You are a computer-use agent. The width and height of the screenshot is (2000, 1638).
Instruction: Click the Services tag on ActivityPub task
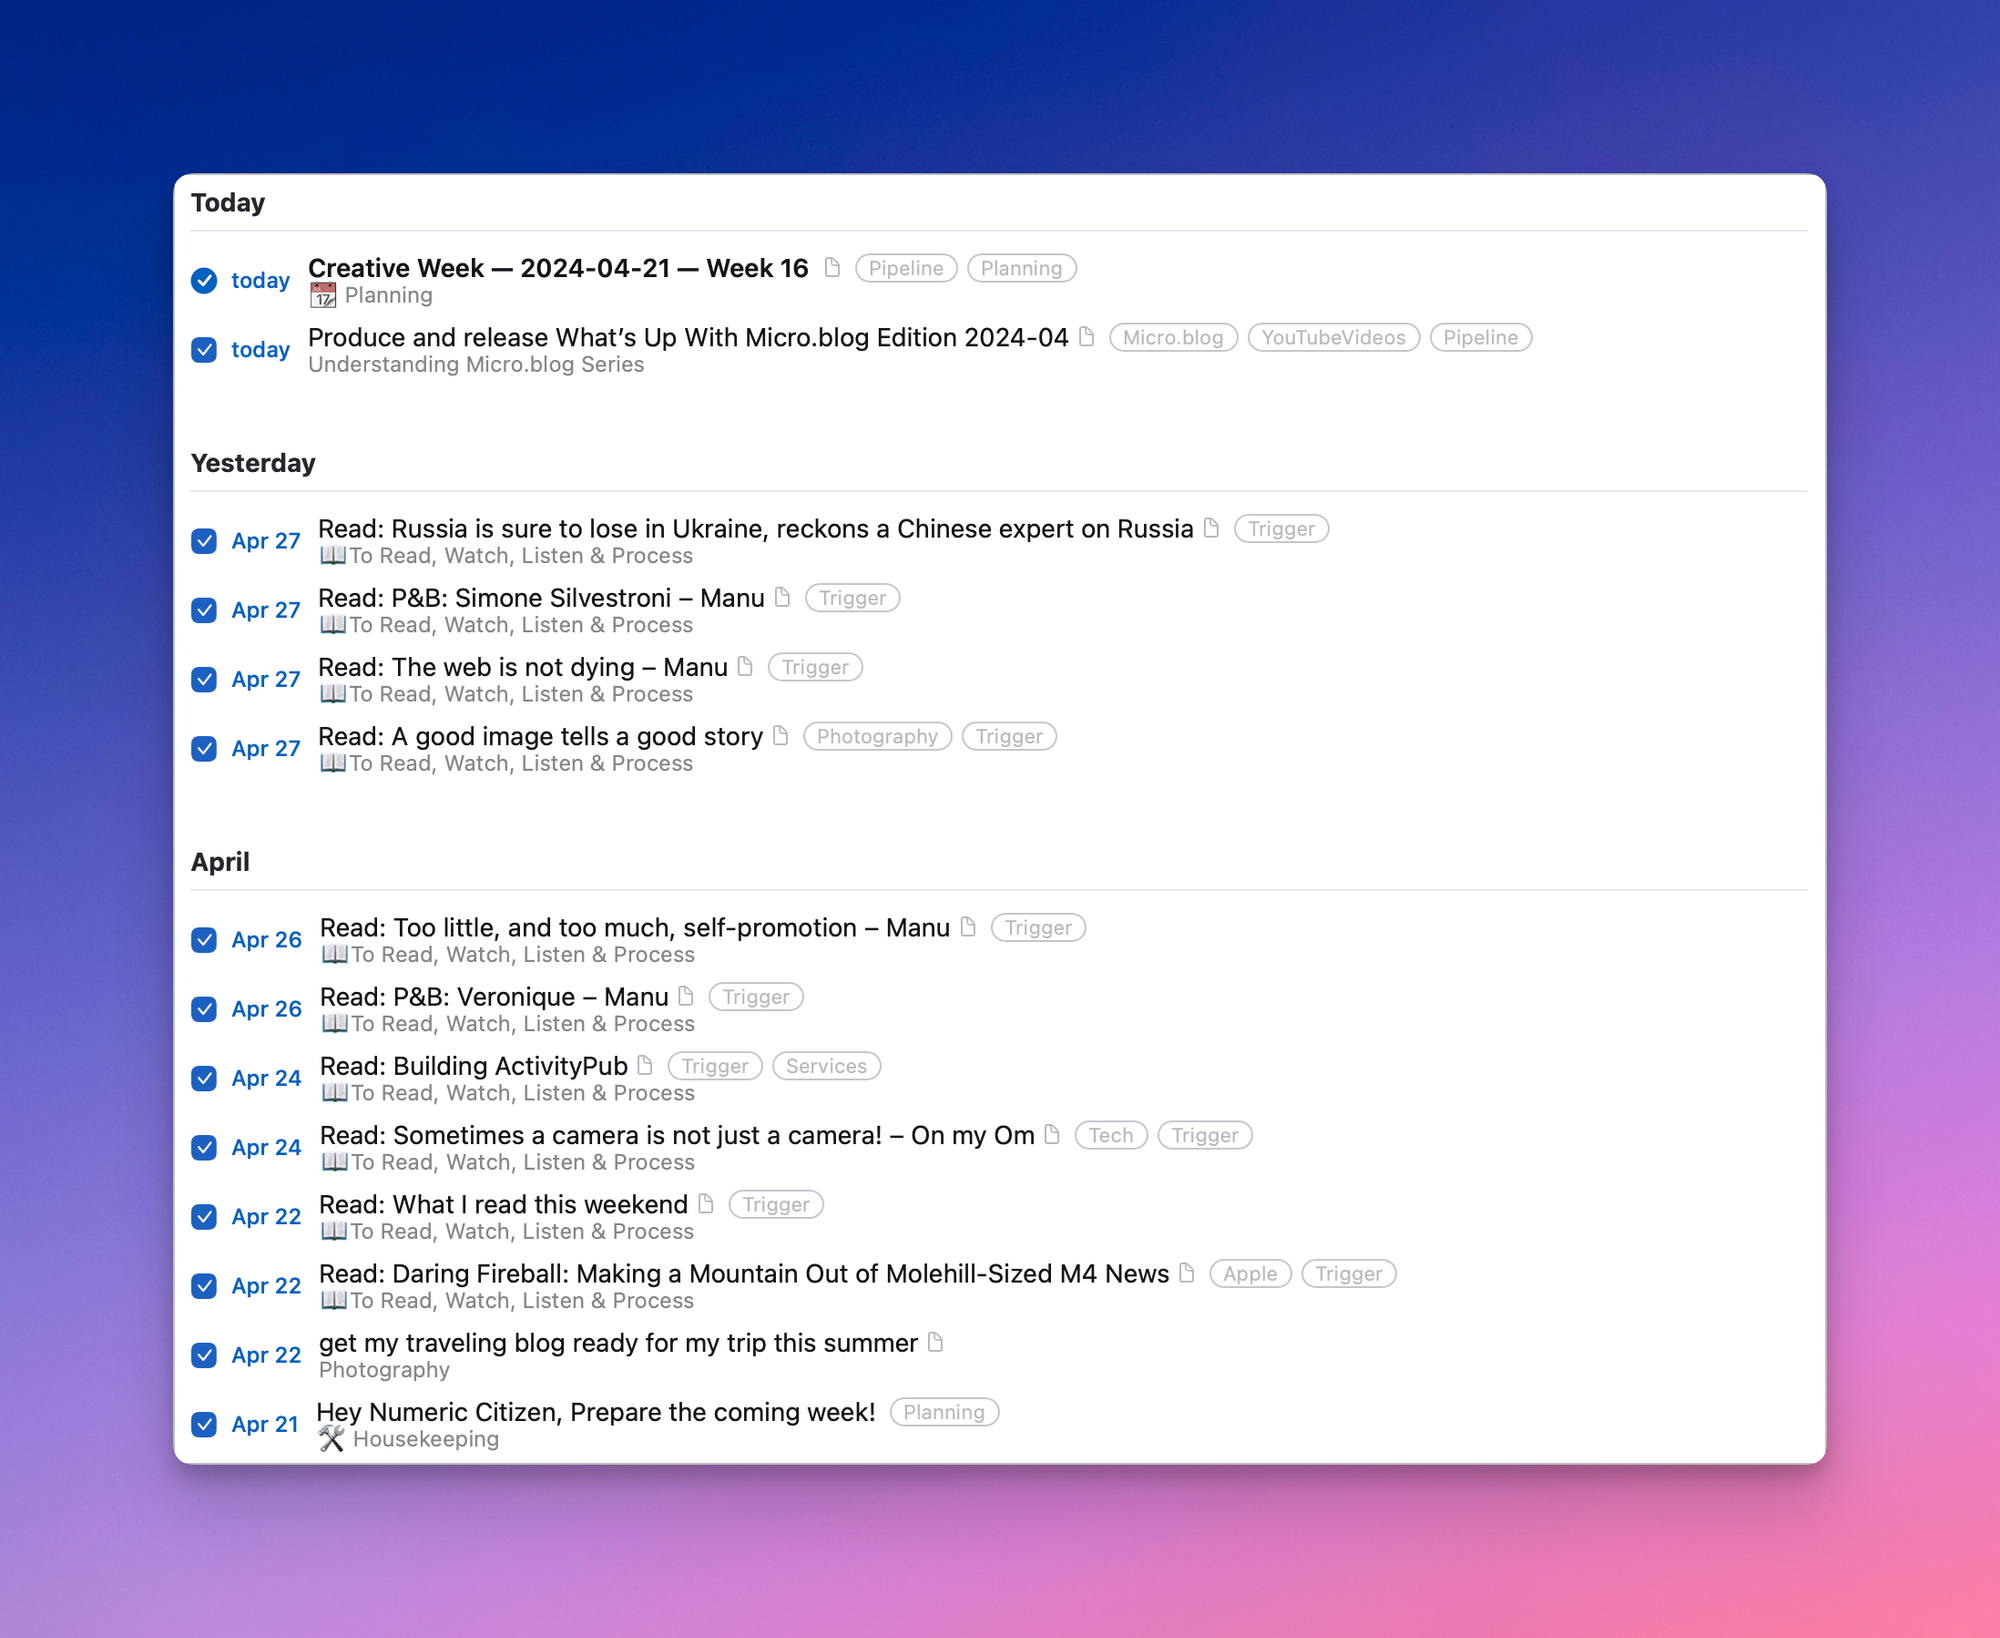(825, 1066)
